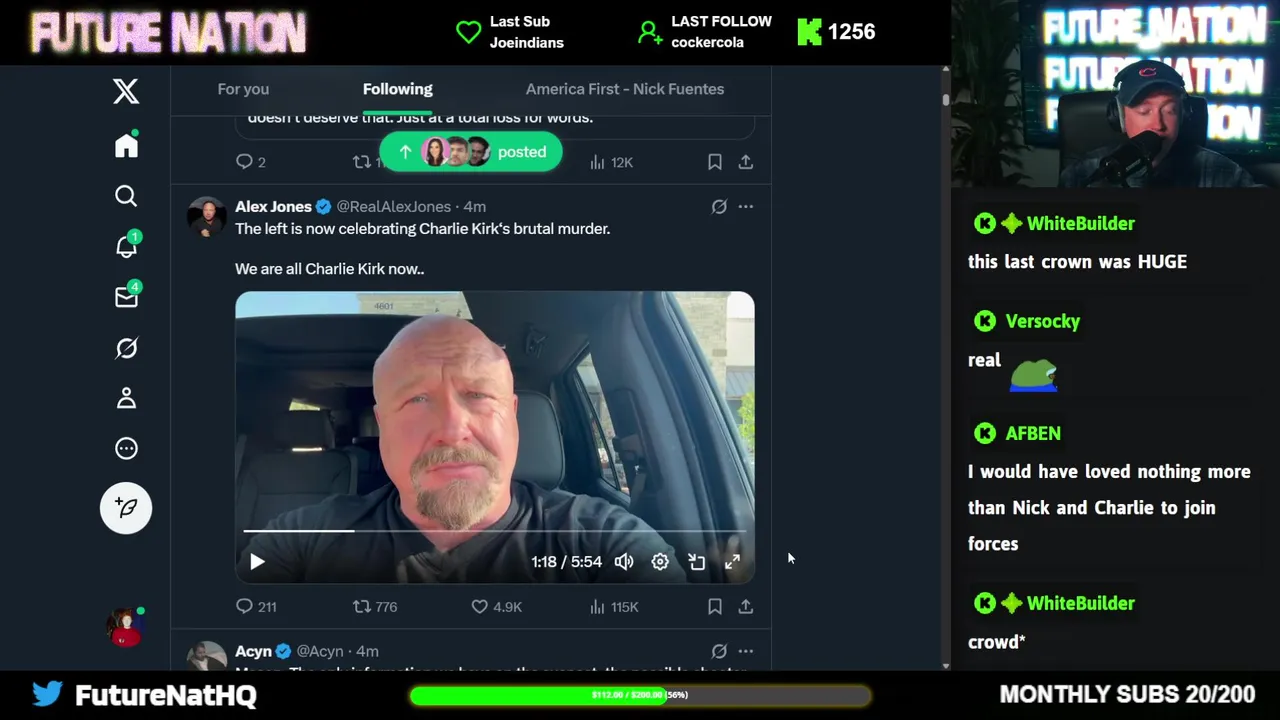Click Last Follow person icon in overlay
This screenshot has height=720, width=1280.
click(x=650, y=32)
